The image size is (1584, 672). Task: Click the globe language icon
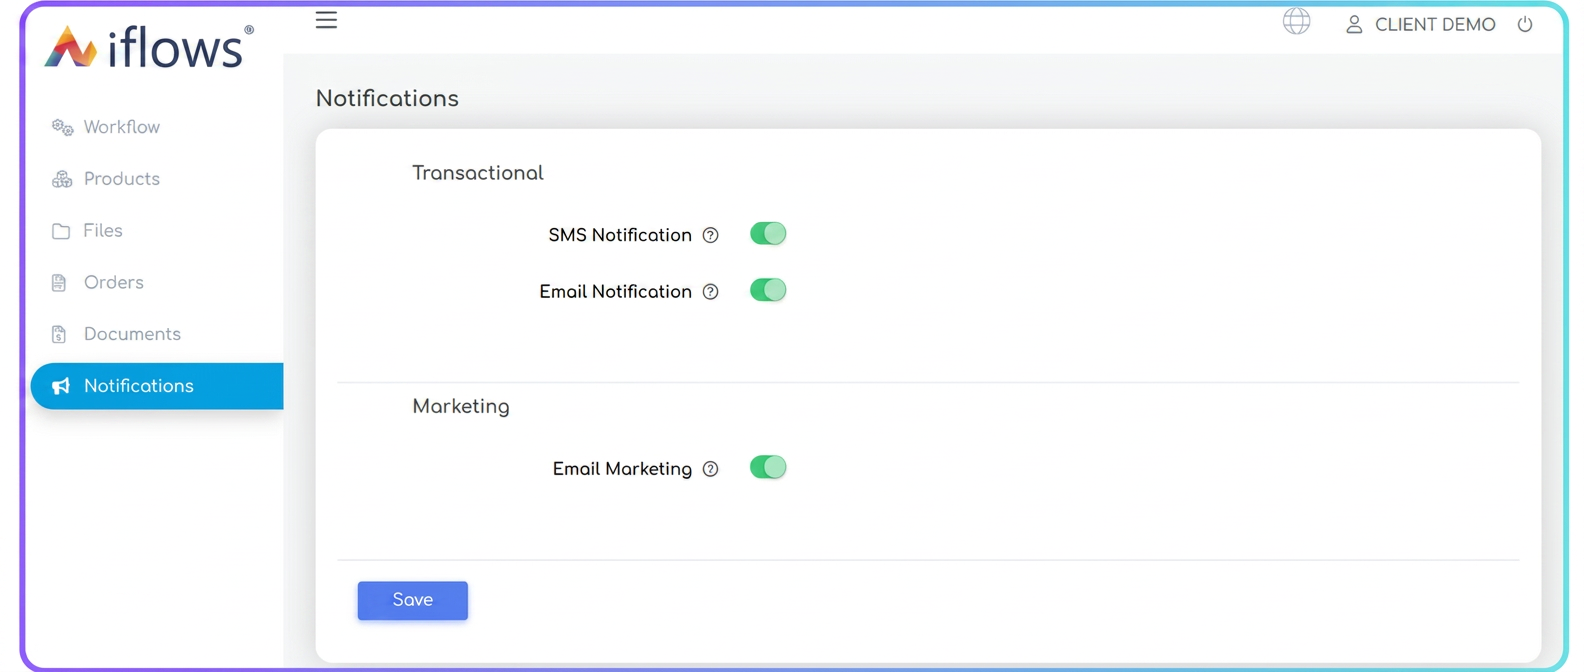pos(1296,21)
